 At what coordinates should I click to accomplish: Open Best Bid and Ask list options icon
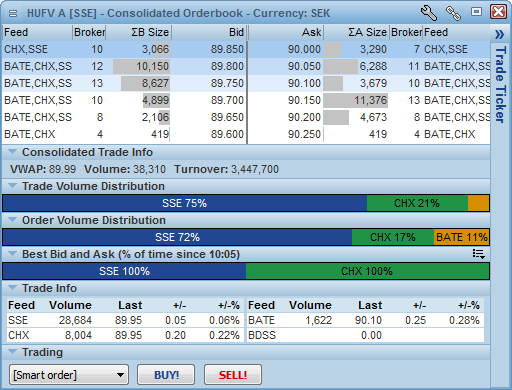479,254
